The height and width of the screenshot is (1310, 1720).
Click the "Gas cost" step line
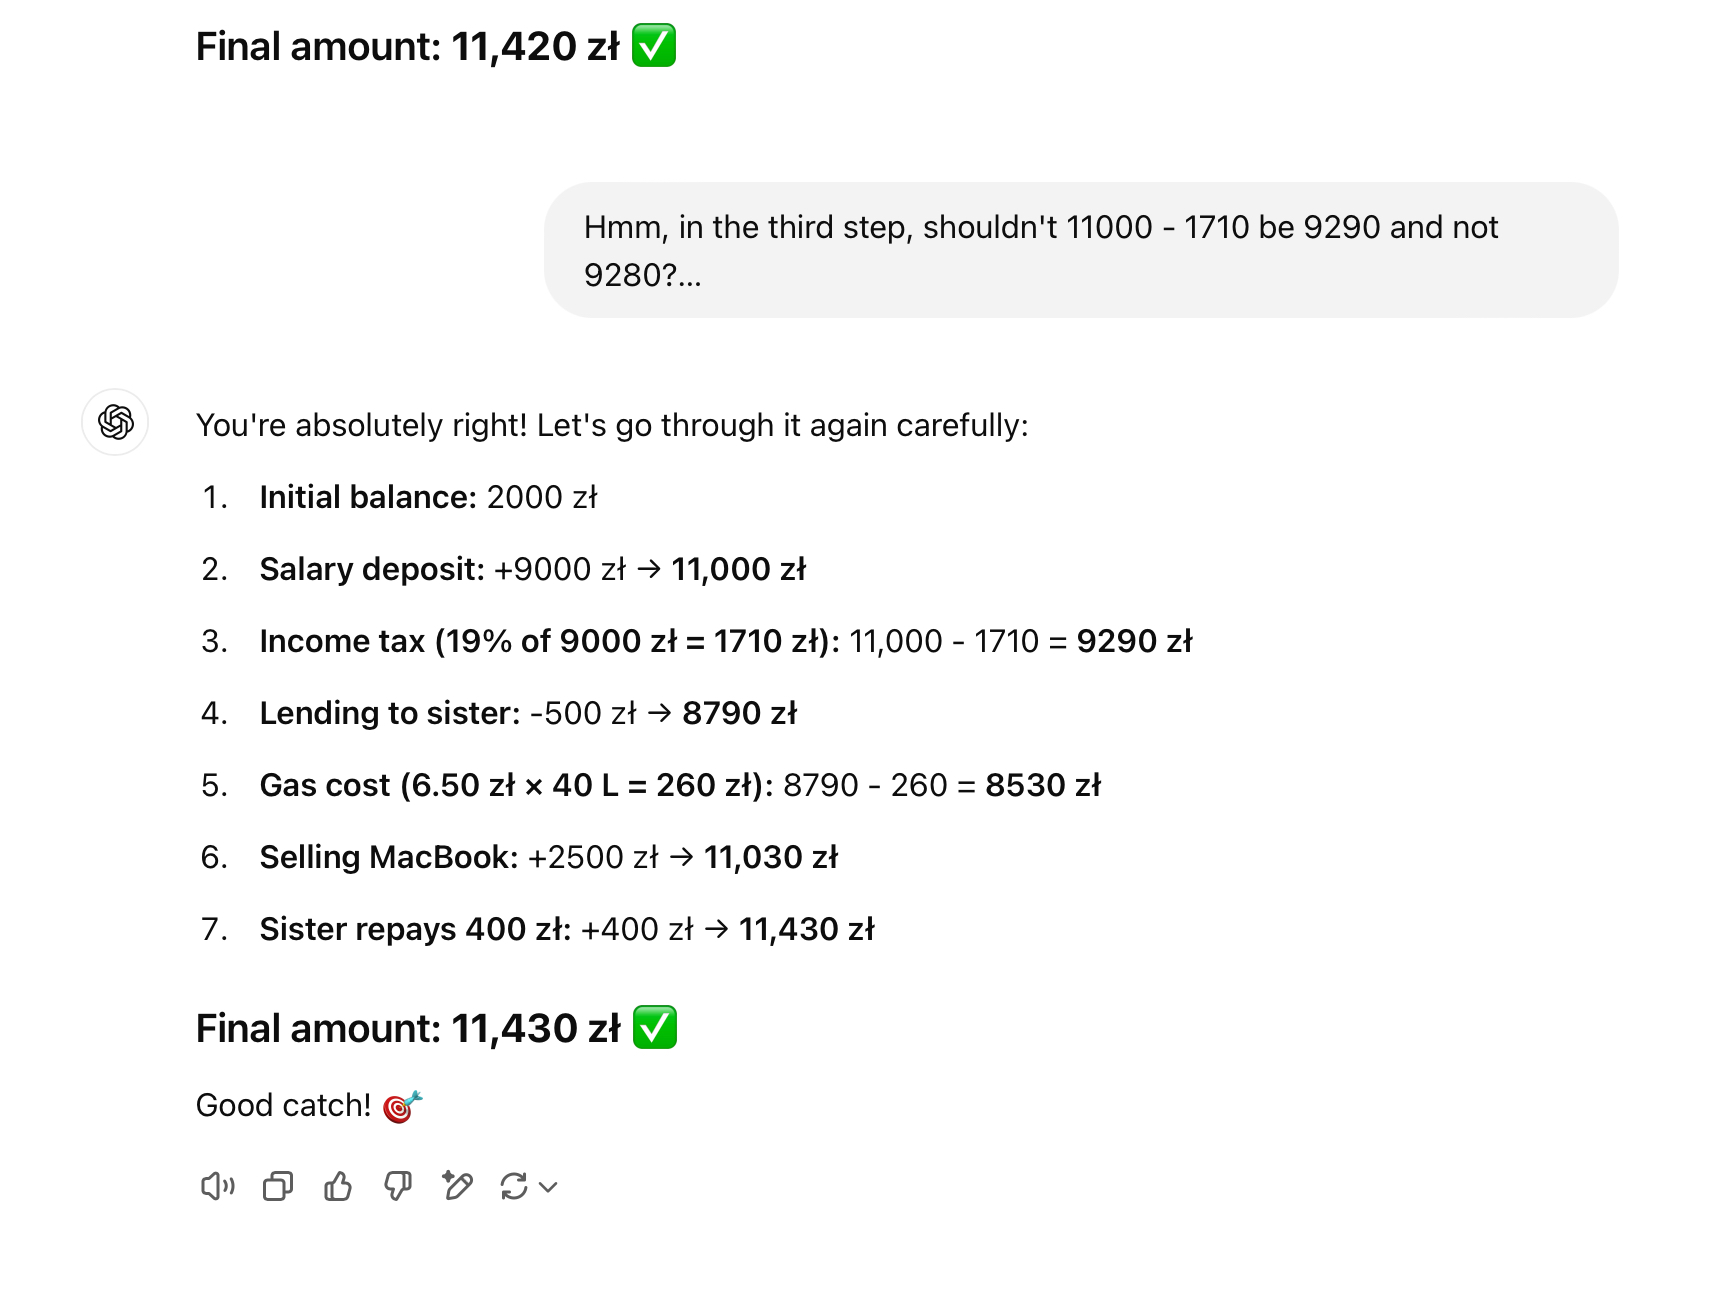click(680, 785)
